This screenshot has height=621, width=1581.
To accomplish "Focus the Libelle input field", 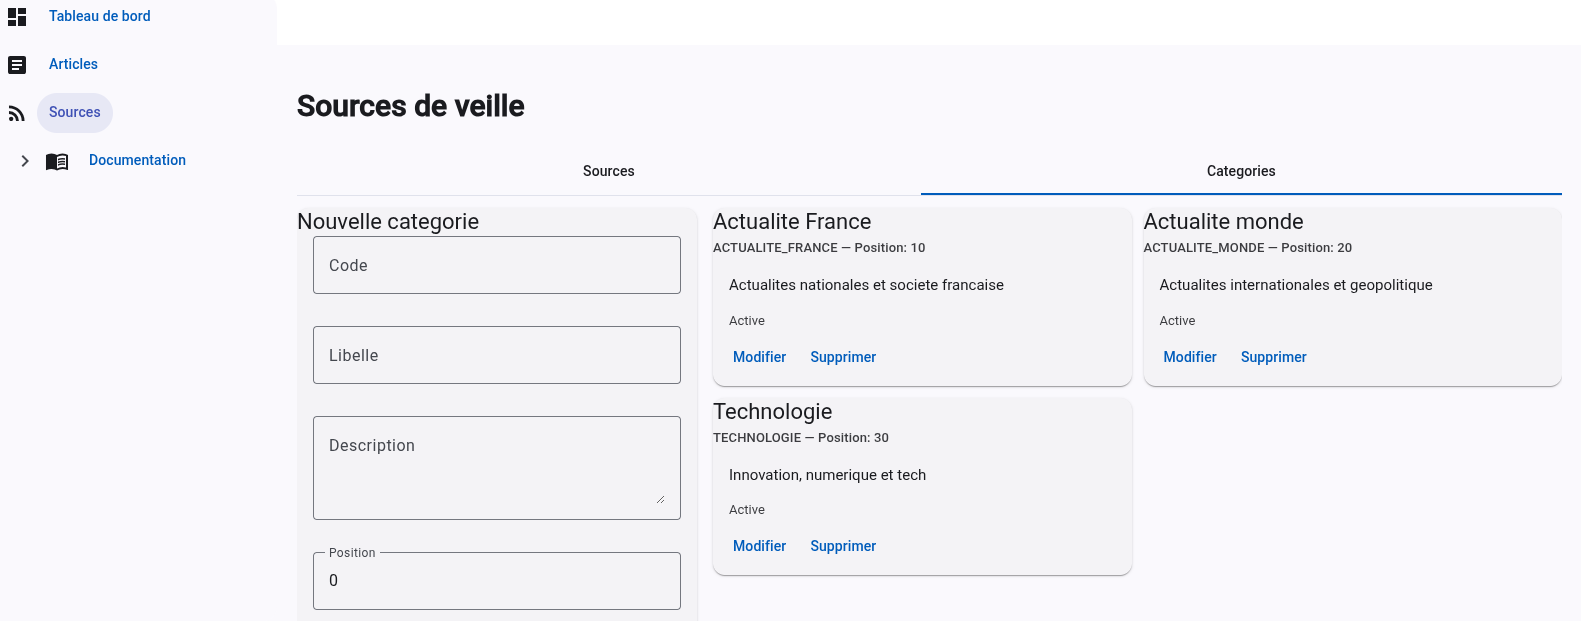I will 497,355.
